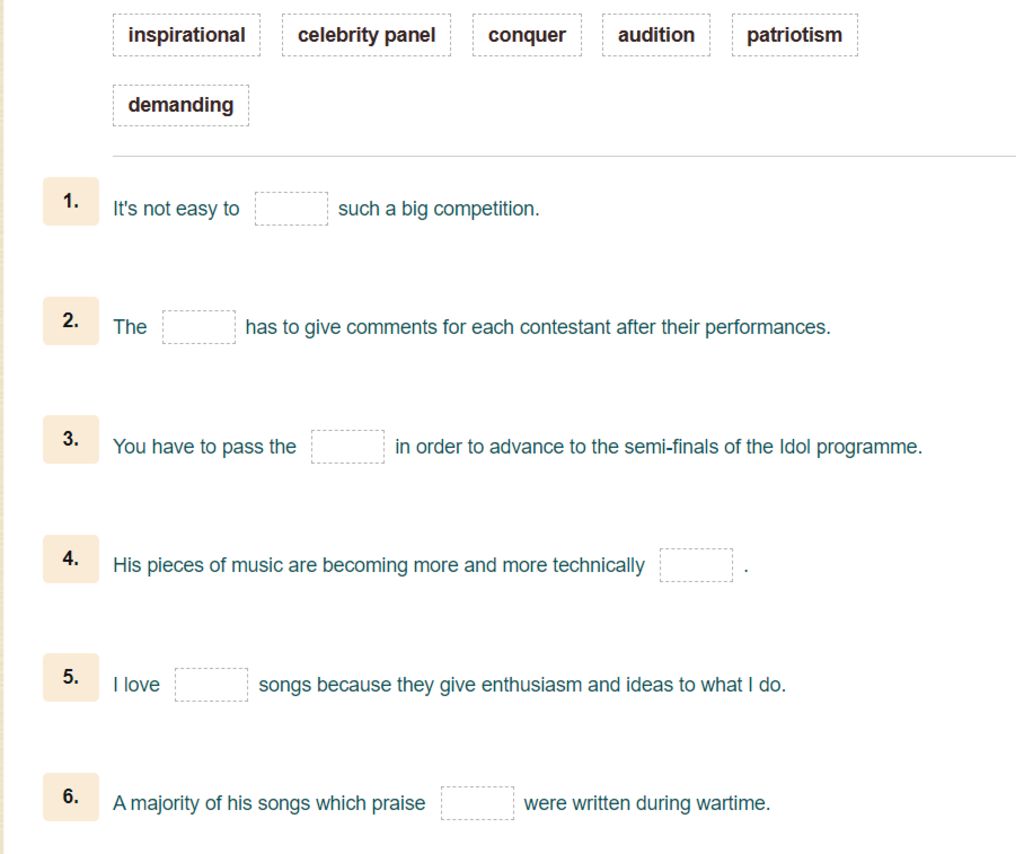Viewport: 1024px width, 854px height.
Task: Select the "patriotism" word chip
Action: coord(794,35)
